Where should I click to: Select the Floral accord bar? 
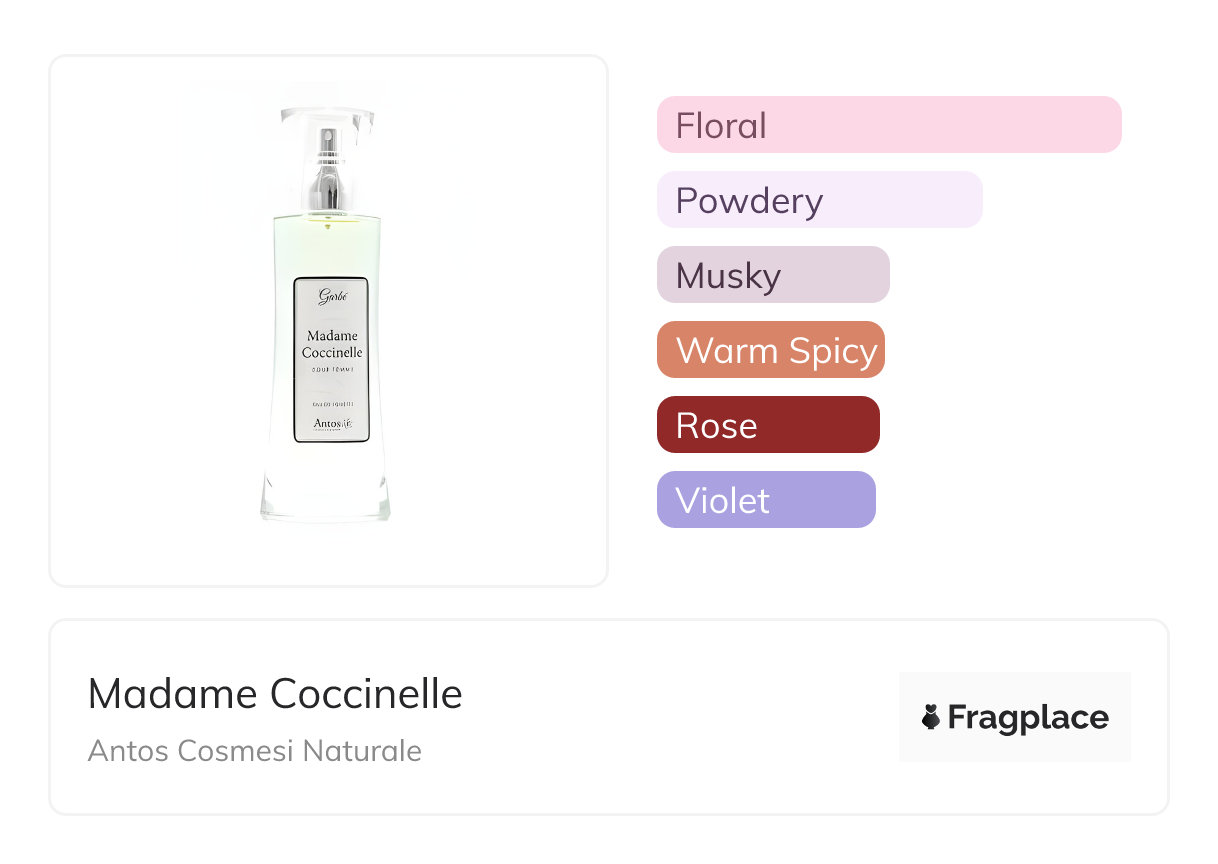pyautogui.click(x=888, y=125)
